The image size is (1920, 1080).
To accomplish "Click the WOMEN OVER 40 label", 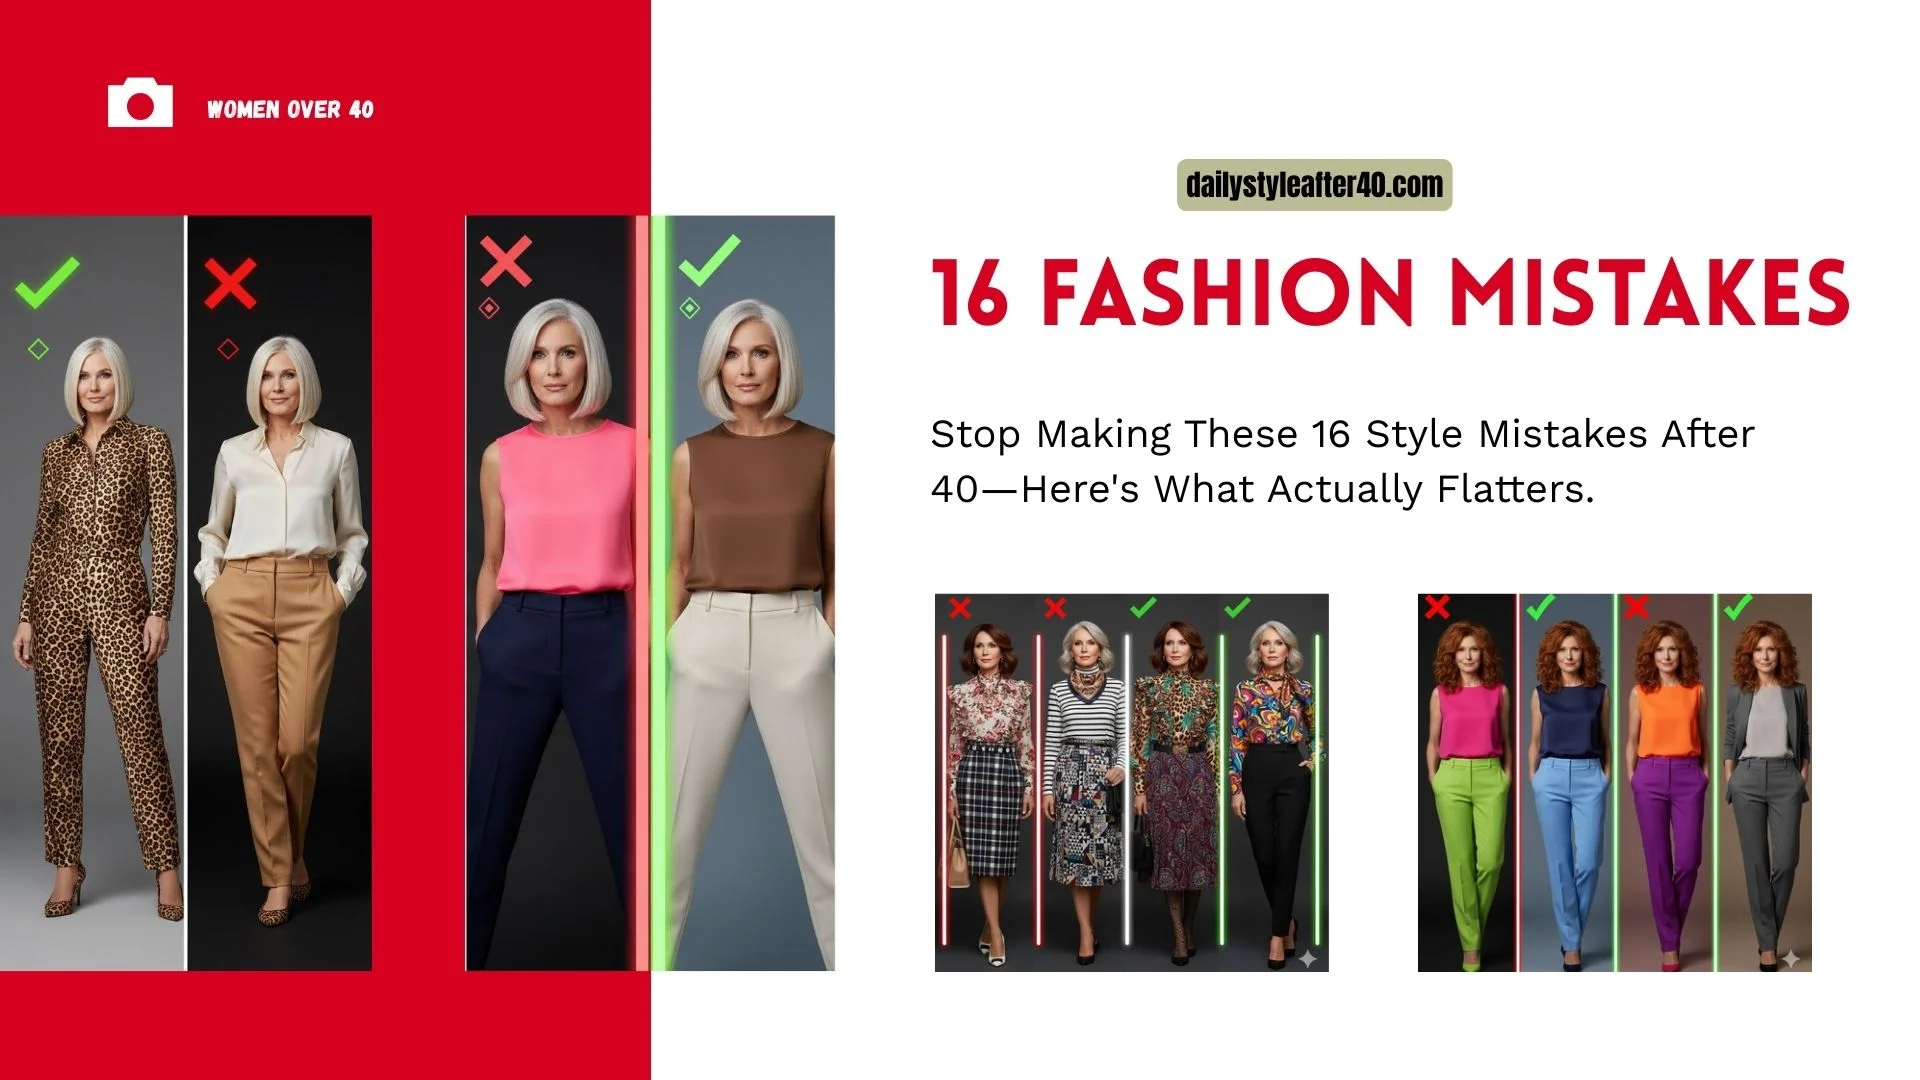I will 290,110.
